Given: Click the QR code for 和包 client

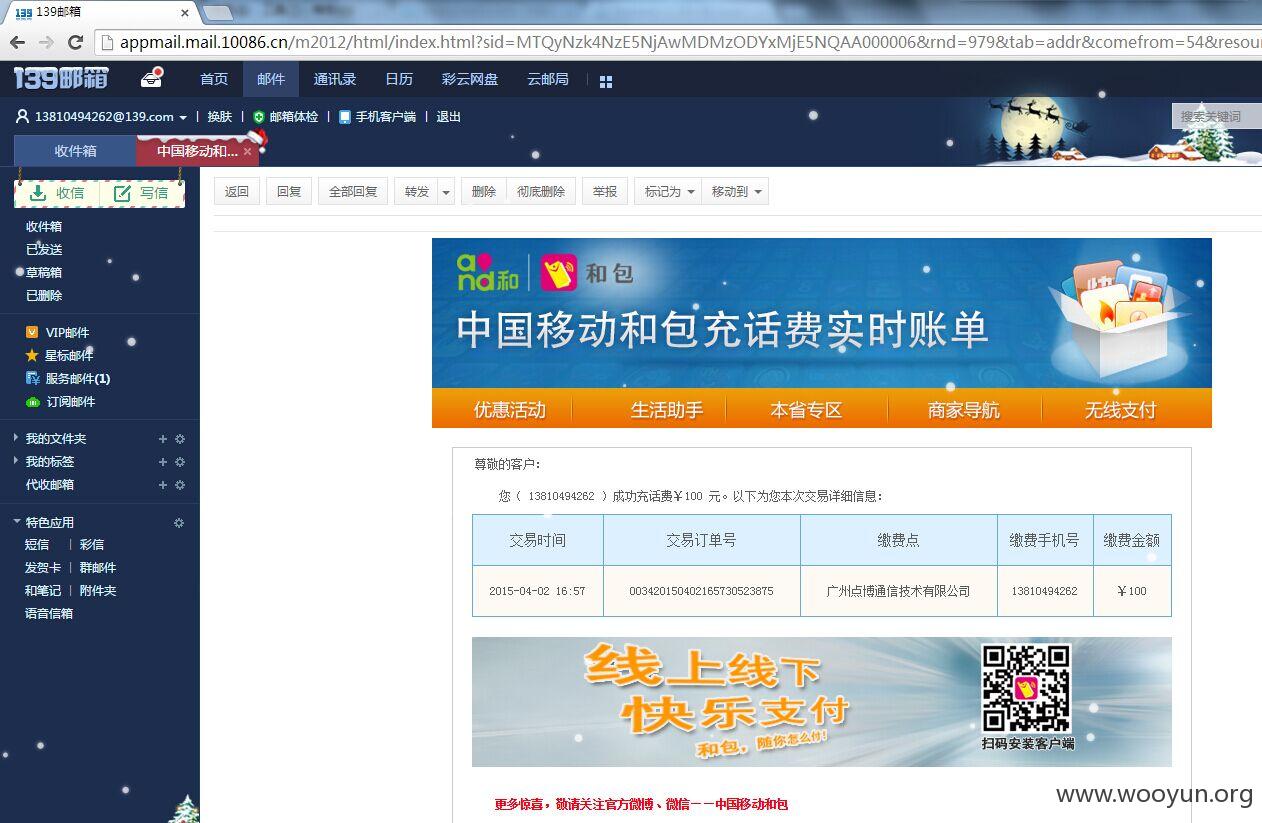Looking at the screenshot, I should coord(1026,689).
